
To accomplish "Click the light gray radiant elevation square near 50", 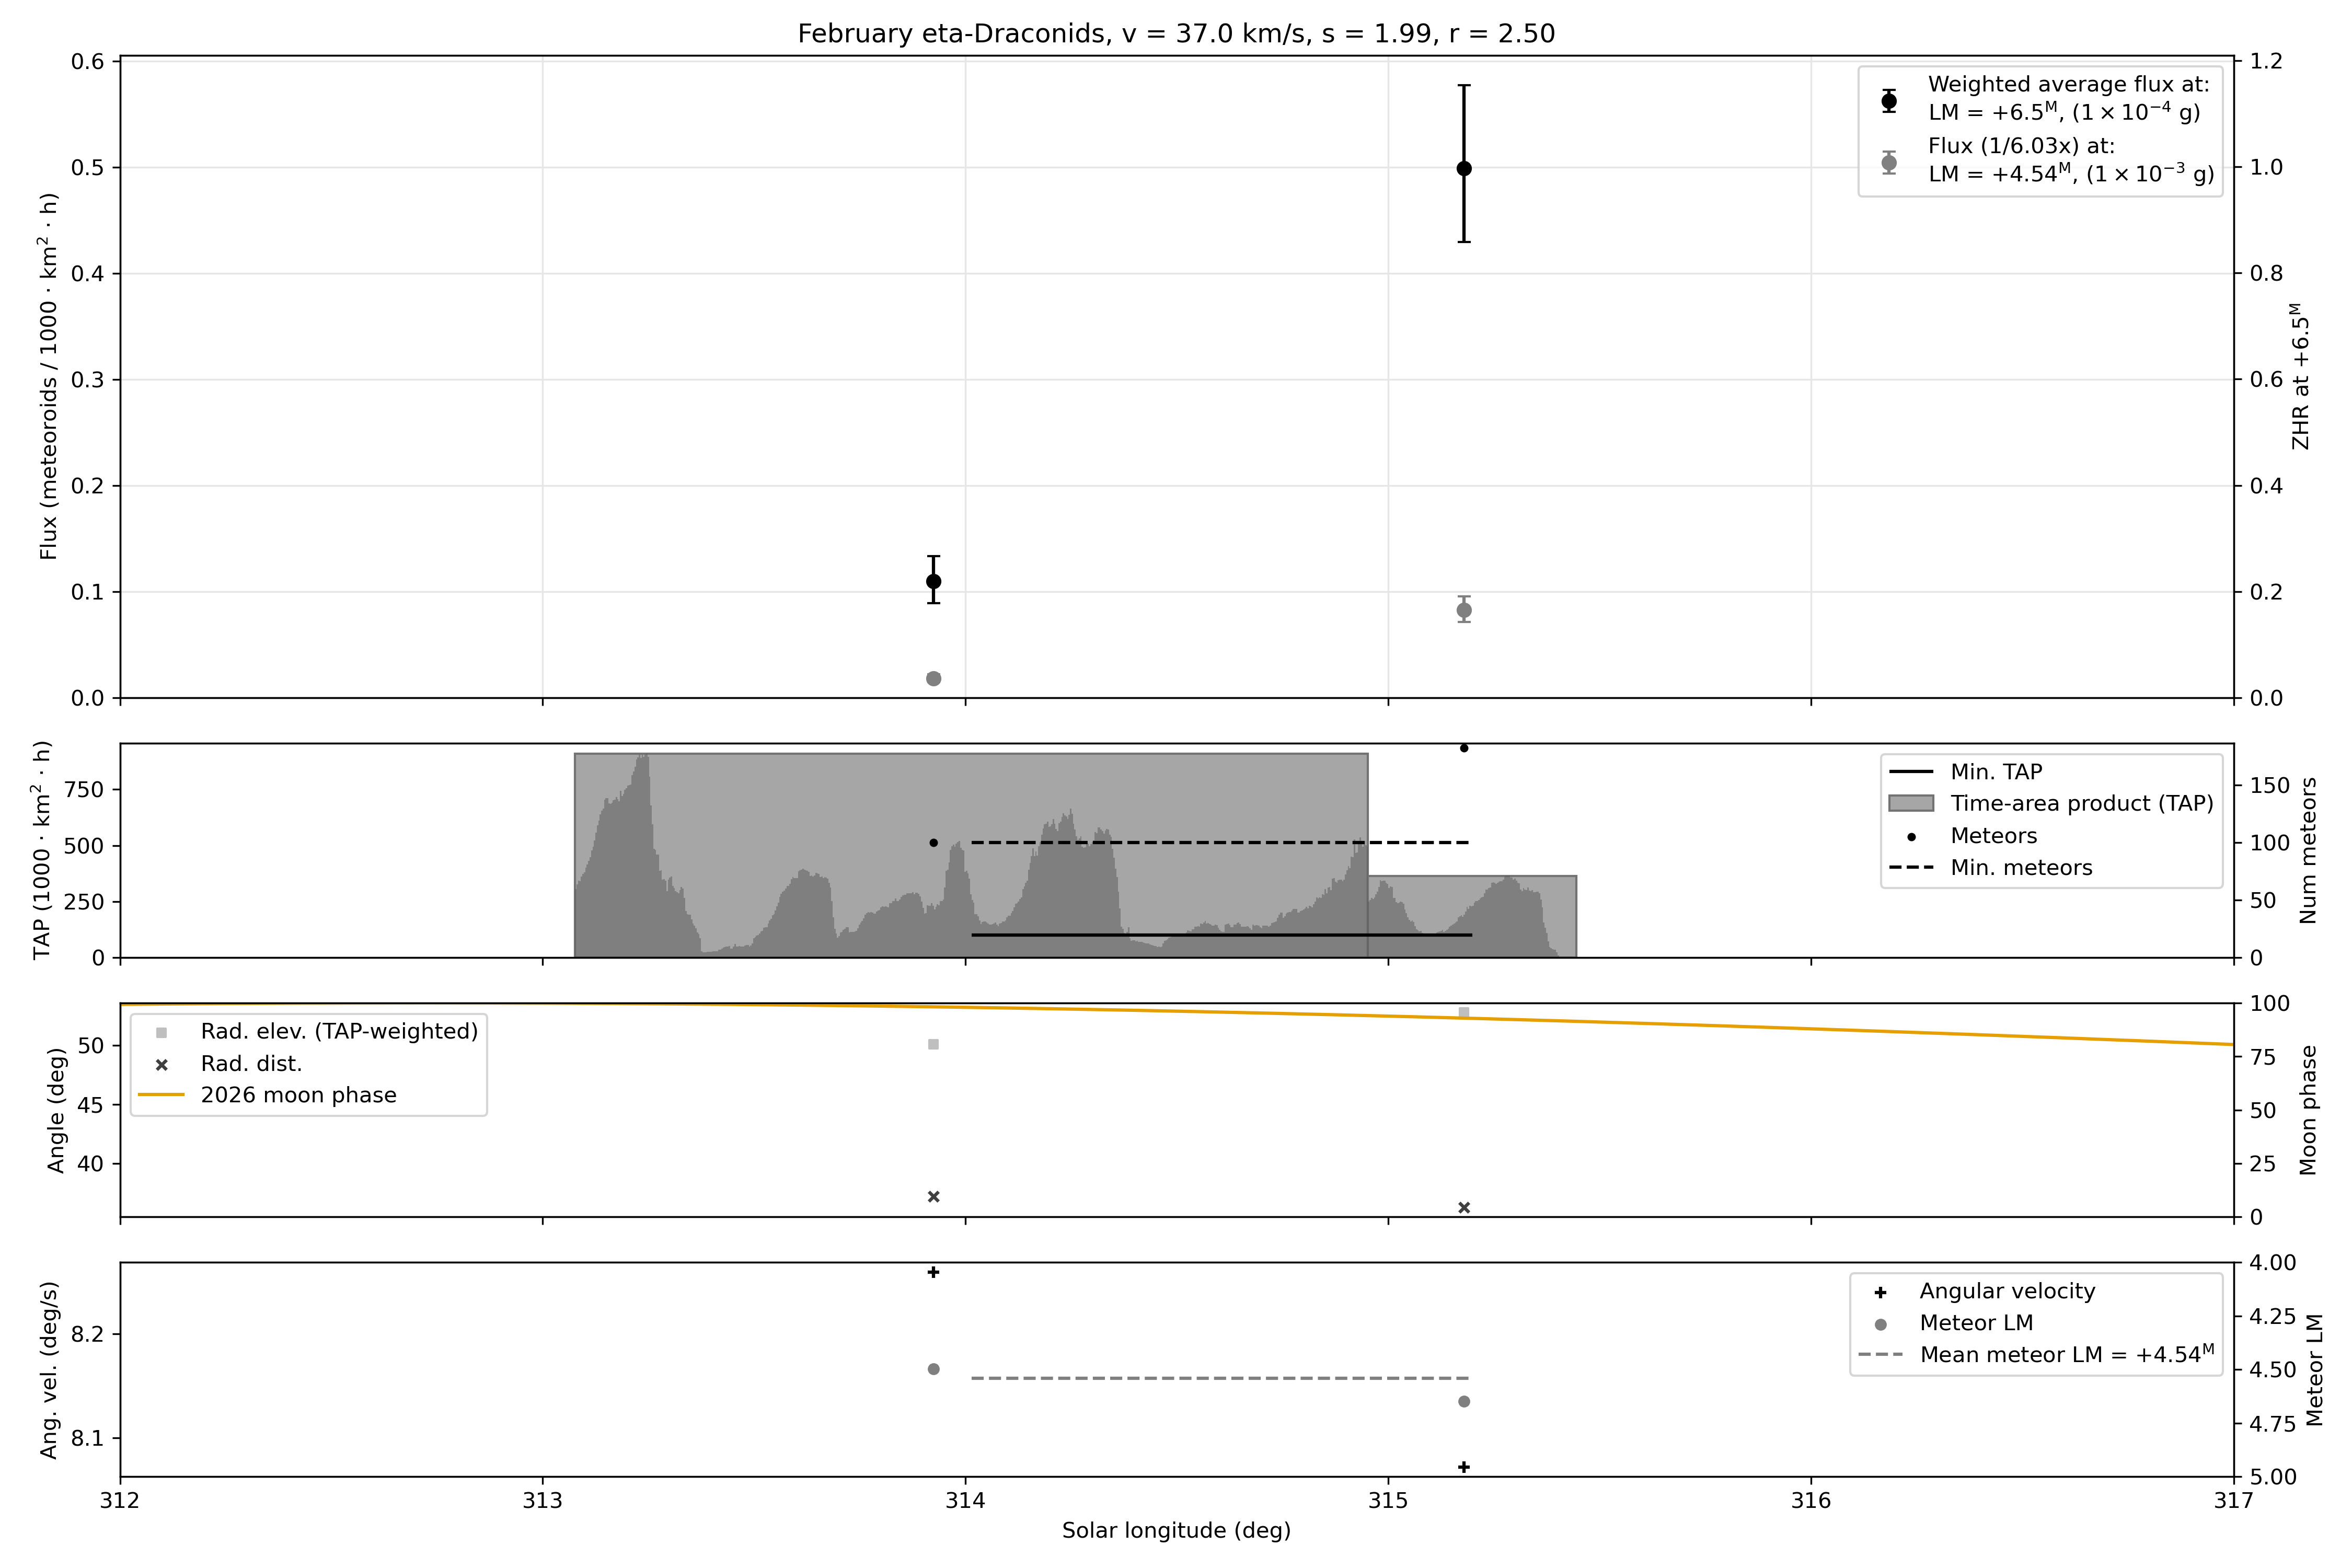I will pos(933,1044).
